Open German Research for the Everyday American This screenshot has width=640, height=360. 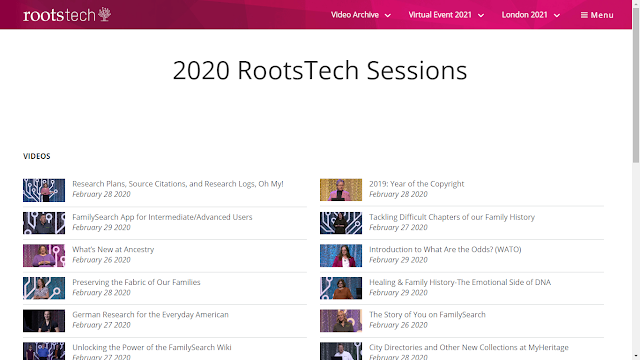150,315
